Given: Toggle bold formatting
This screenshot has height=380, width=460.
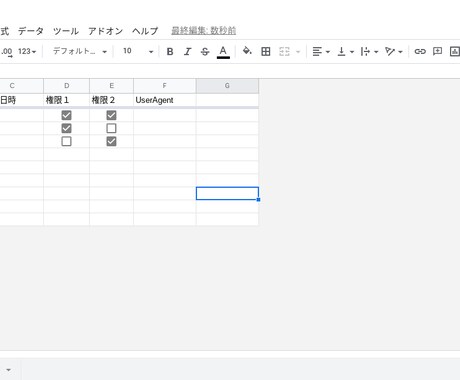Looking at the screenshot, I should coord(170,52).
